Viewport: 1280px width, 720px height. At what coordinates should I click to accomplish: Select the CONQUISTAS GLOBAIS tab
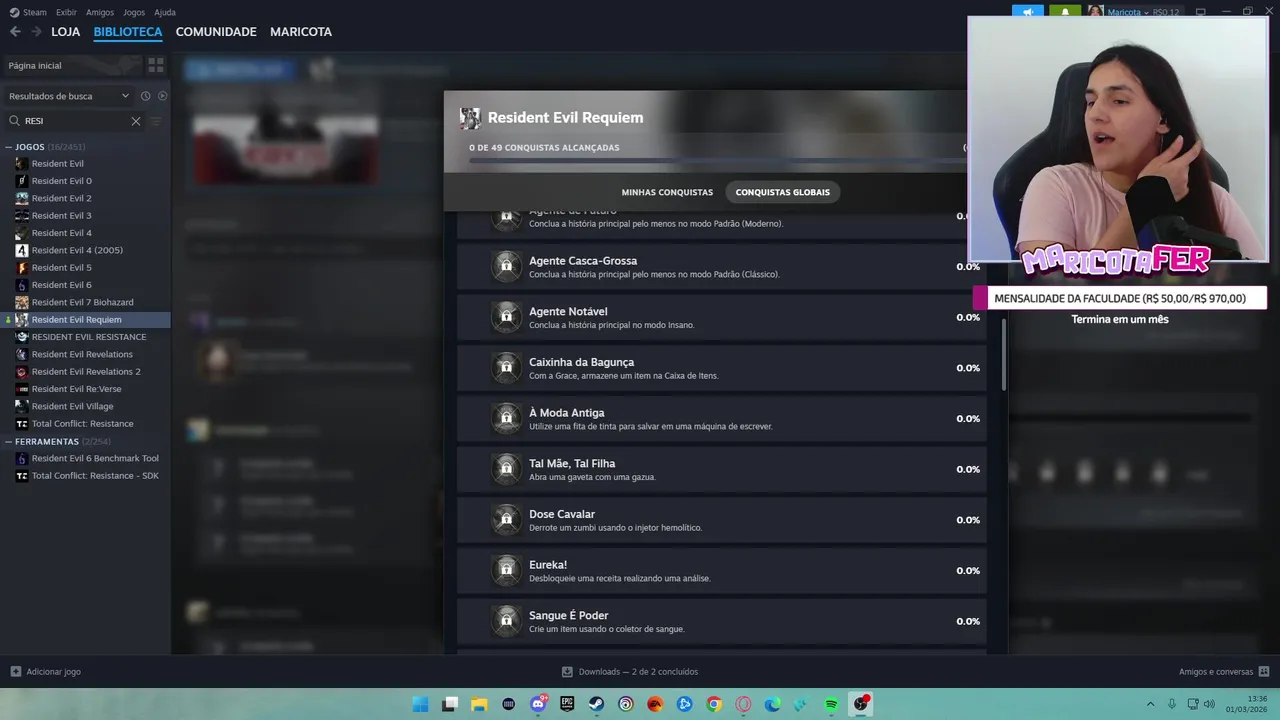[x=783, y=192]
